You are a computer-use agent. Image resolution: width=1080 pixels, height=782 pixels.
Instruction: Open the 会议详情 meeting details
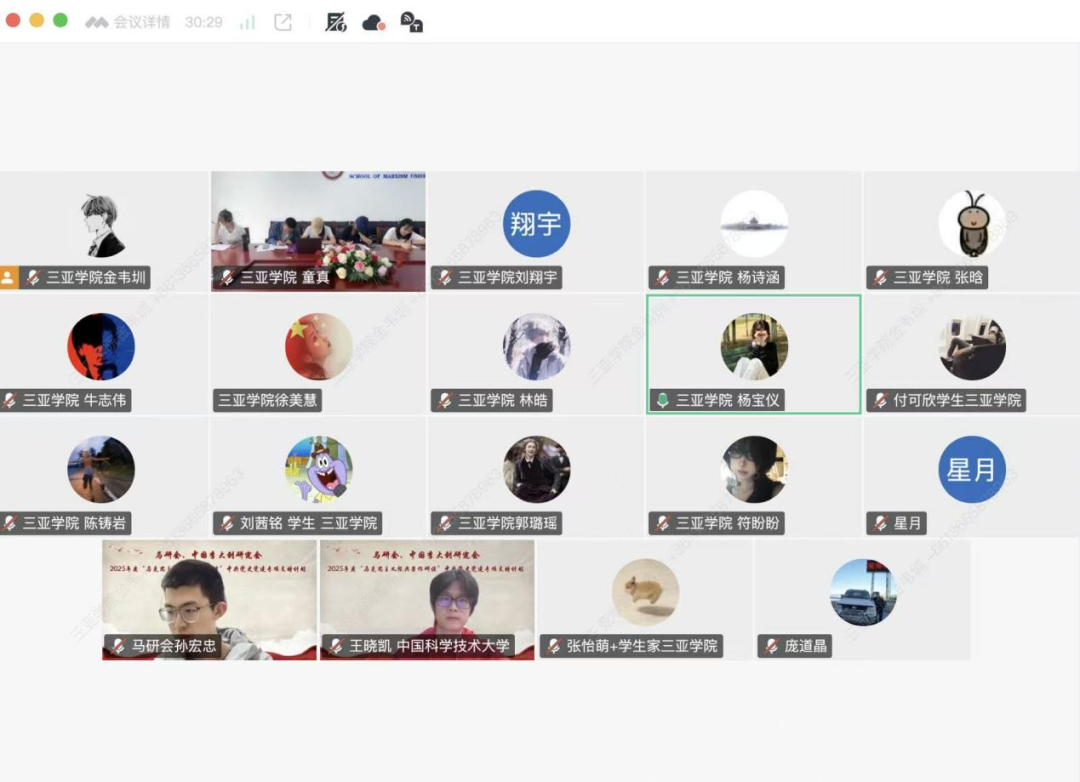click(x=141, y=22)
